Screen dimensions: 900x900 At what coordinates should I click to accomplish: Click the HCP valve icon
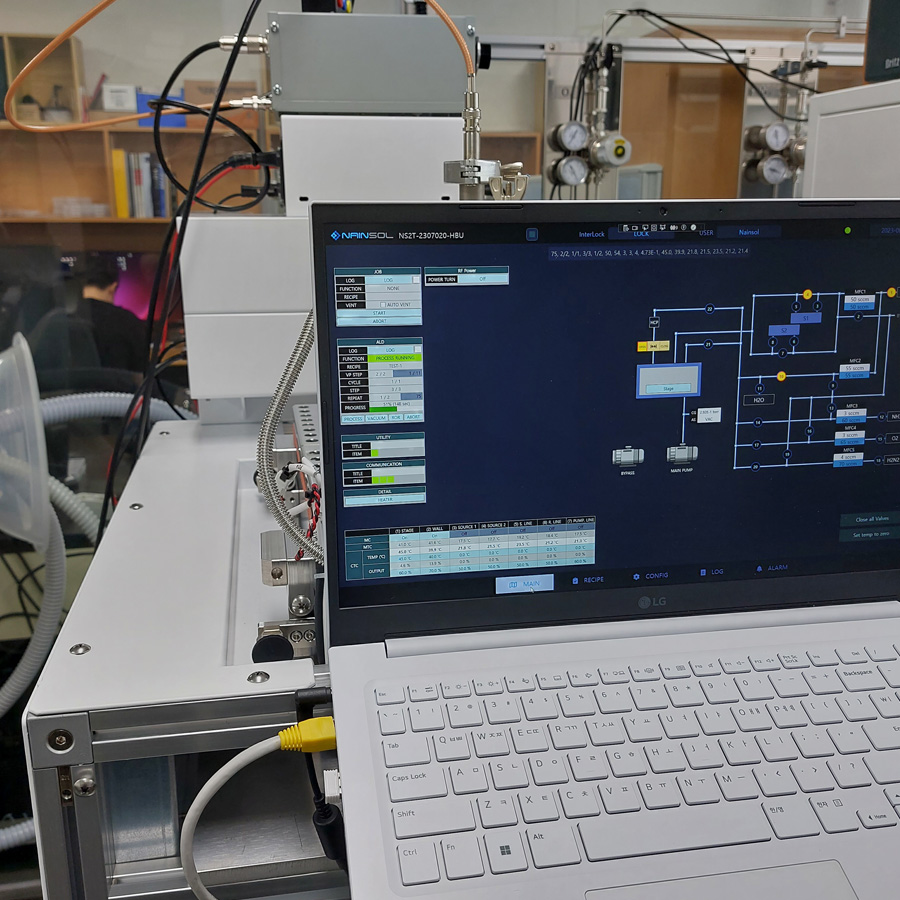[654, 322]
